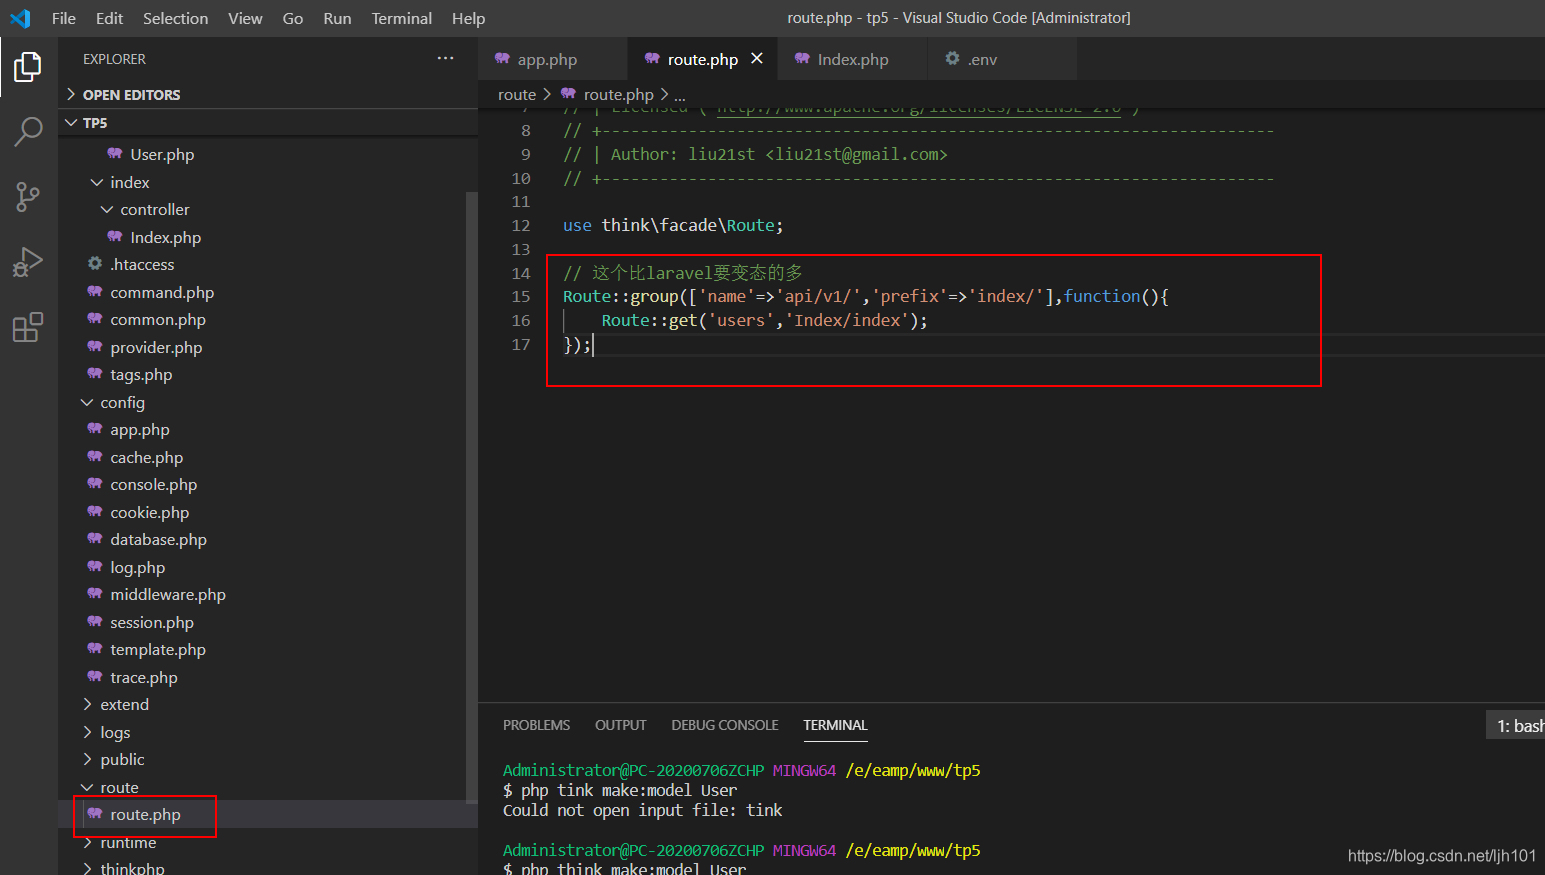The image size is (1545, 875).
Task: Show the OUTPUT panel tab
Action: pyautogui.click(x=620, y=725)
